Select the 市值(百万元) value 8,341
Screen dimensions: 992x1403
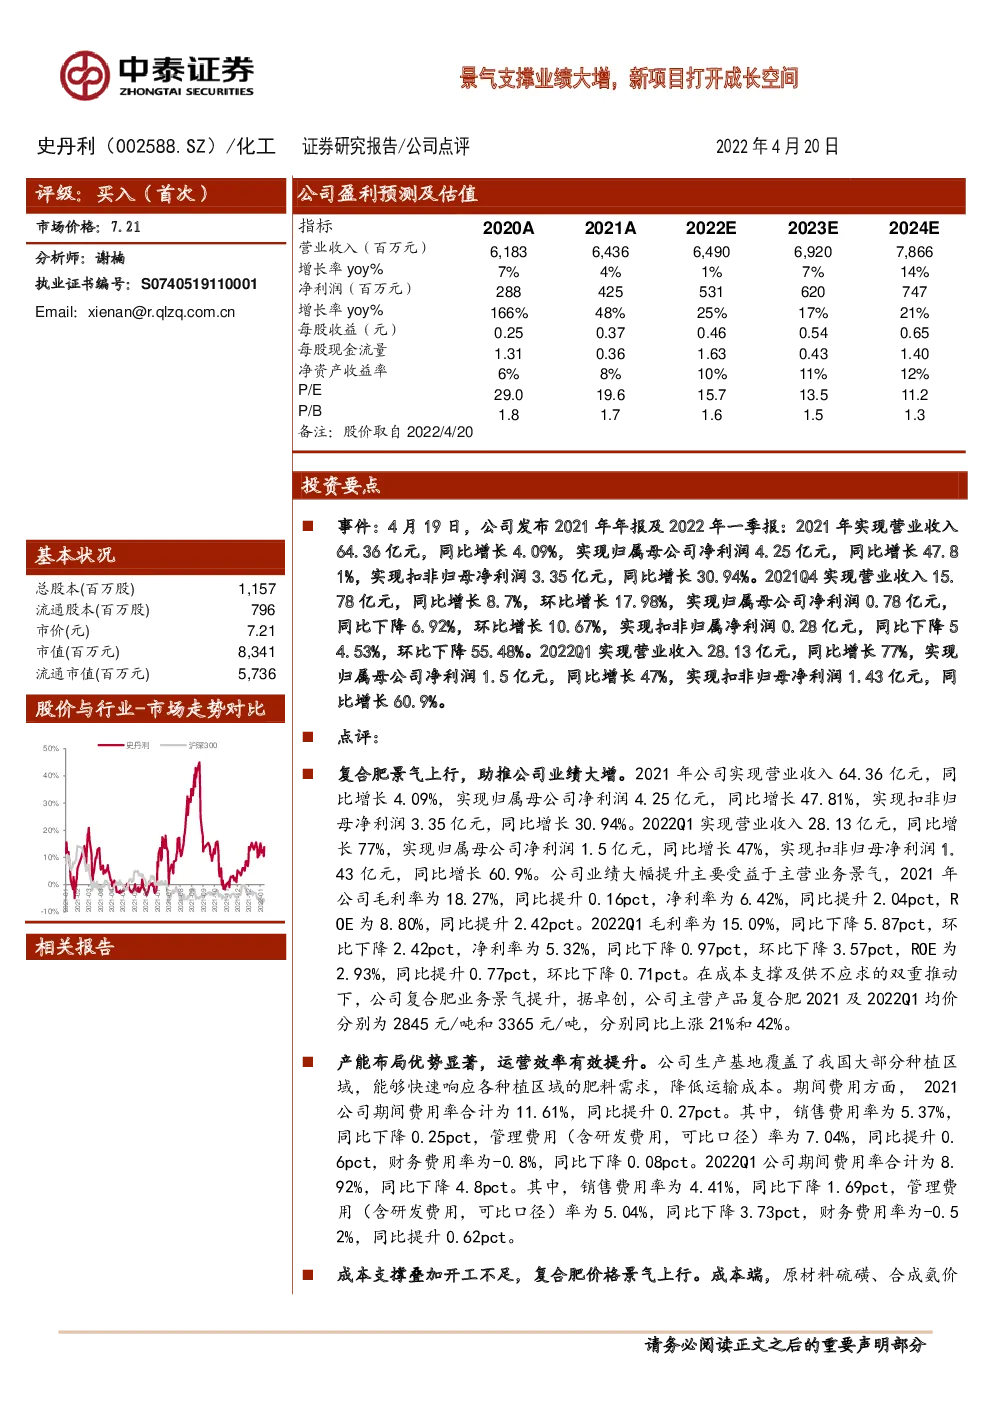(257, 652)
